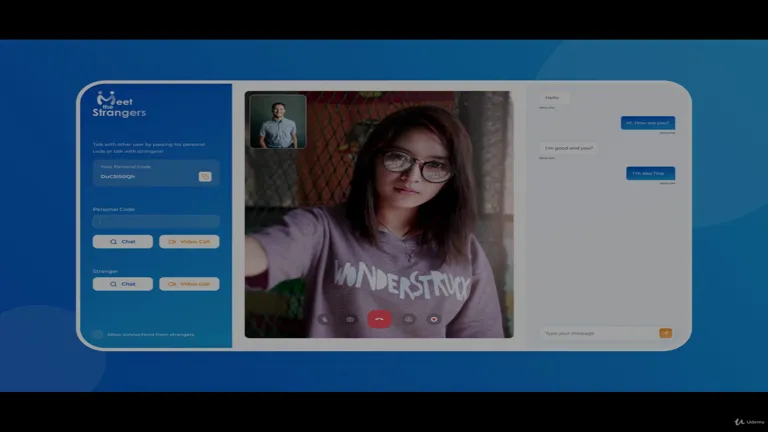Click Chat button under Personal Code
Image resolution: width=768 pixels, height=432 pixels.
(122, 241)
